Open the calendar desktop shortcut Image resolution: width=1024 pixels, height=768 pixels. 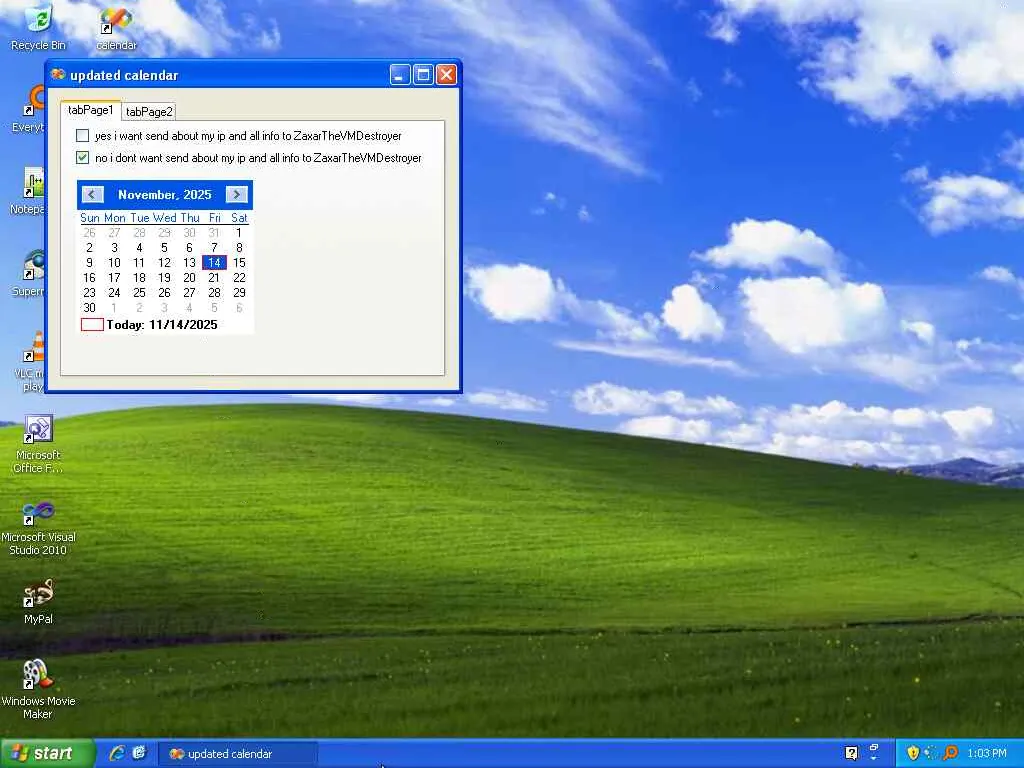click(x=116, y=27)
